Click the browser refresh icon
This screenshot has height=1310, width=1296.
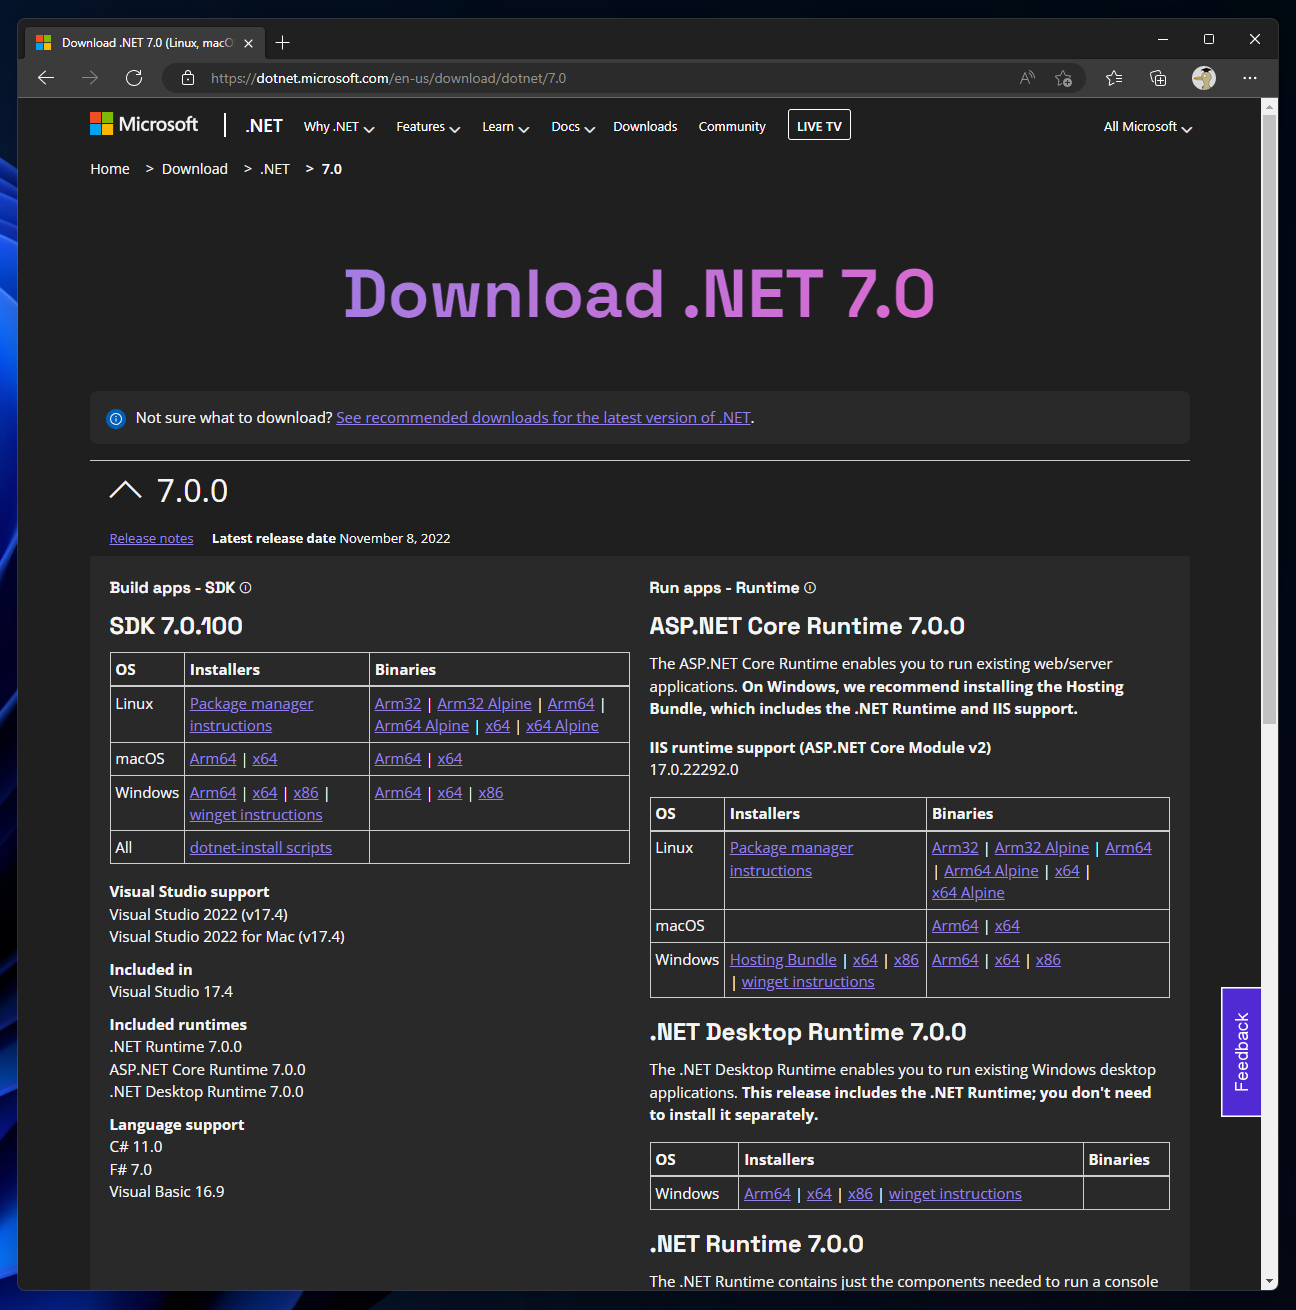click(134, 78)
